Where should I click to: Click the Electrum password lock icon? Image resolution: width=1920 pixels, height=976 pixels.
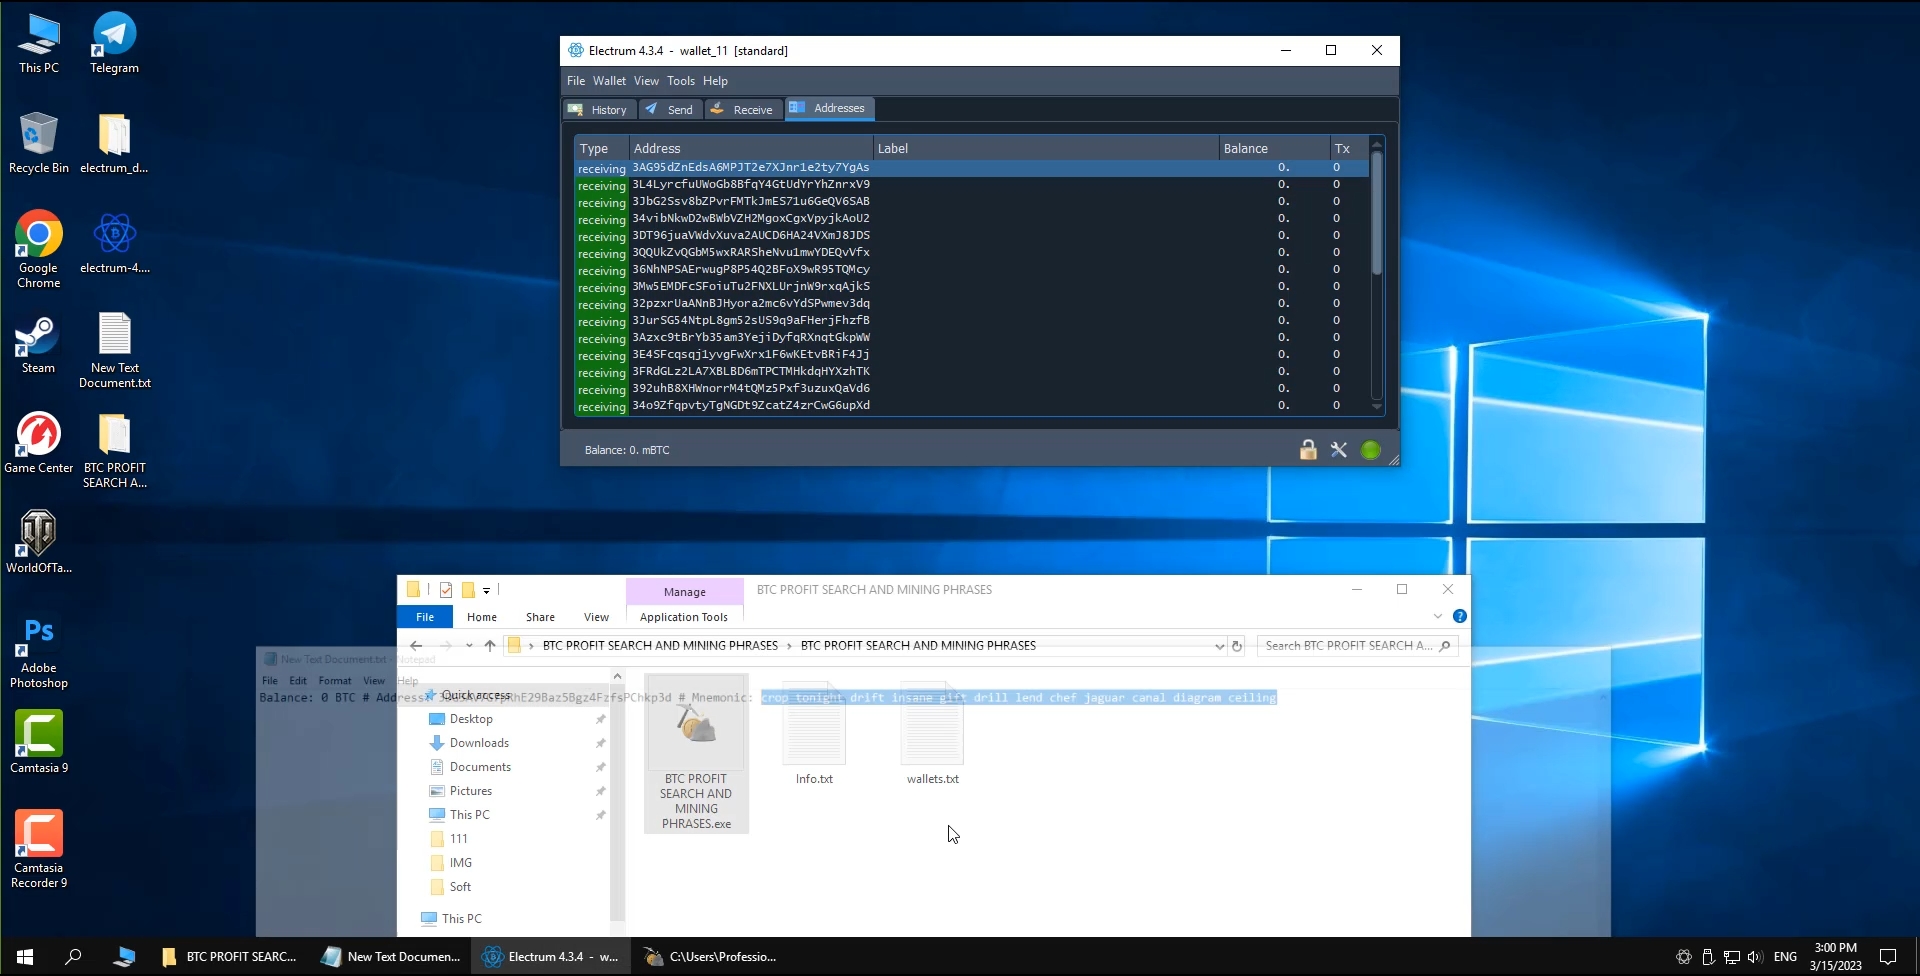tap(1308, 450)
